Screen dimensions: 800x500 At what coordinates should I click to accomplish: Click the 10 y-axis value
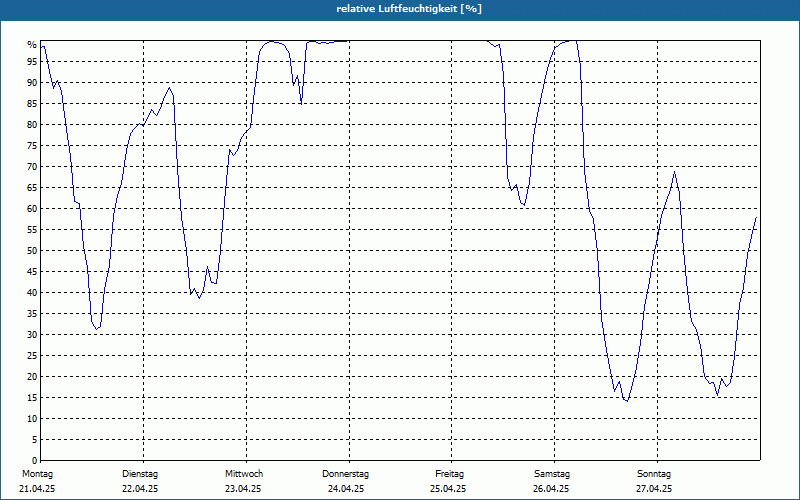(x=32, y=418)
